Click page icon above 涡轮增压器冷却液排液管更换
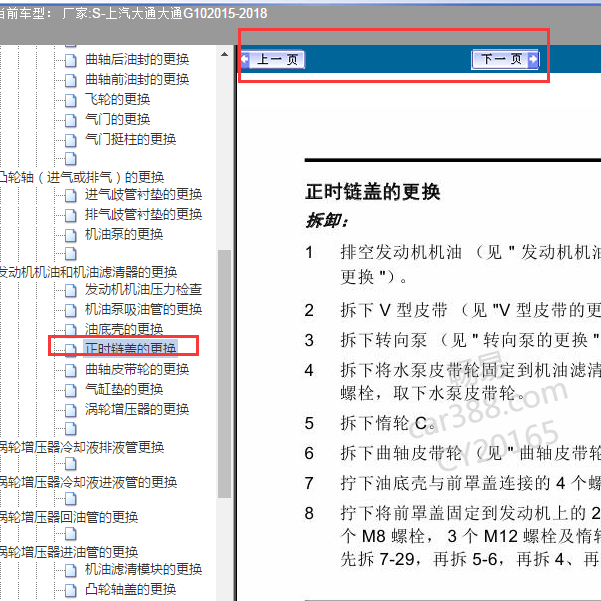601x601 pixels. coord(71,429)
